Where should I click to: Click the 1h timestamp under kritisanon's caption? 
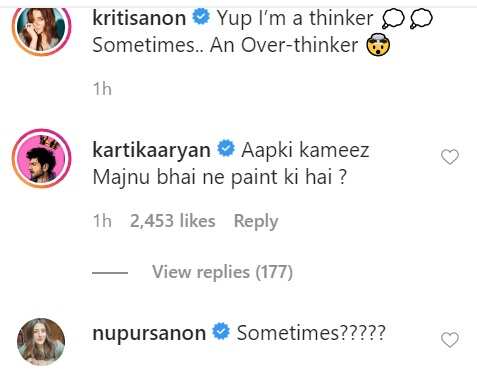coord(102,89)
